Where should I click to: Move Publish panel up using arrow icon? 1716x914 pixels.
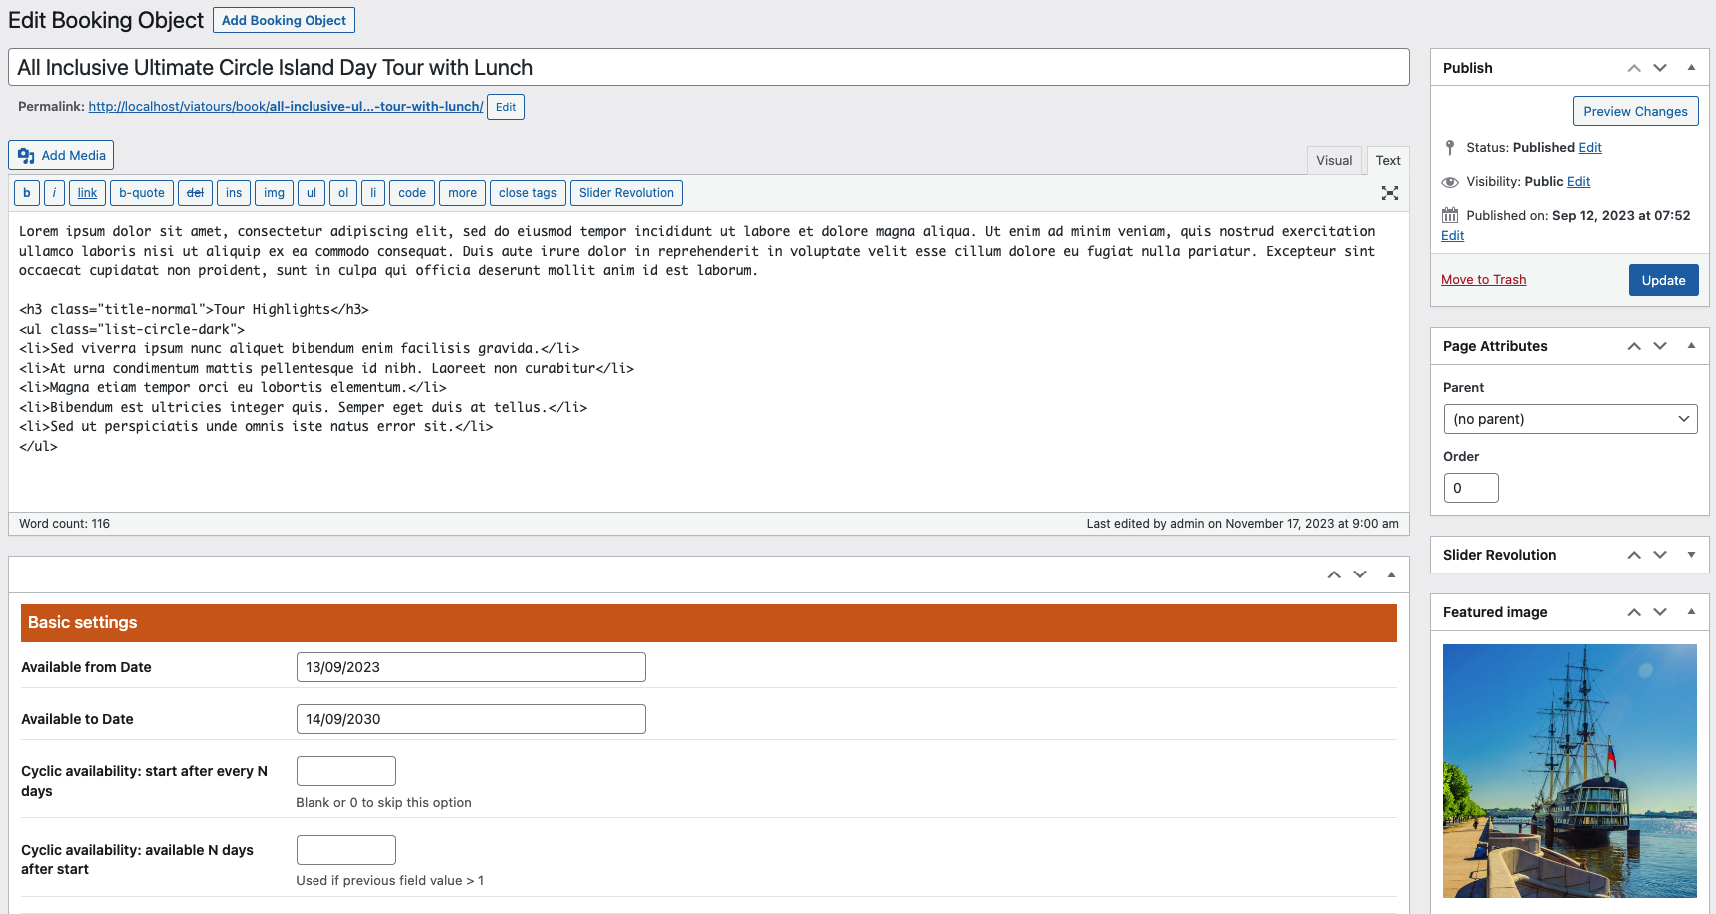(x=1633, y=68)
